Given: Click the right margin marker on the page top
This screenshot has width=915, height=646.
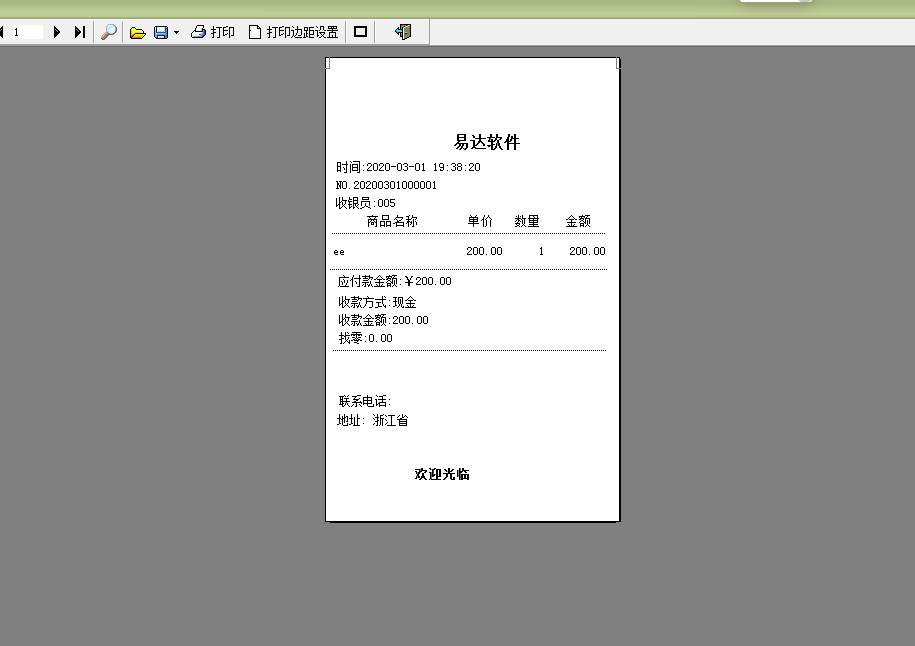Looking at the screenshot, I should pyautogui.click(x=618, y=63).
